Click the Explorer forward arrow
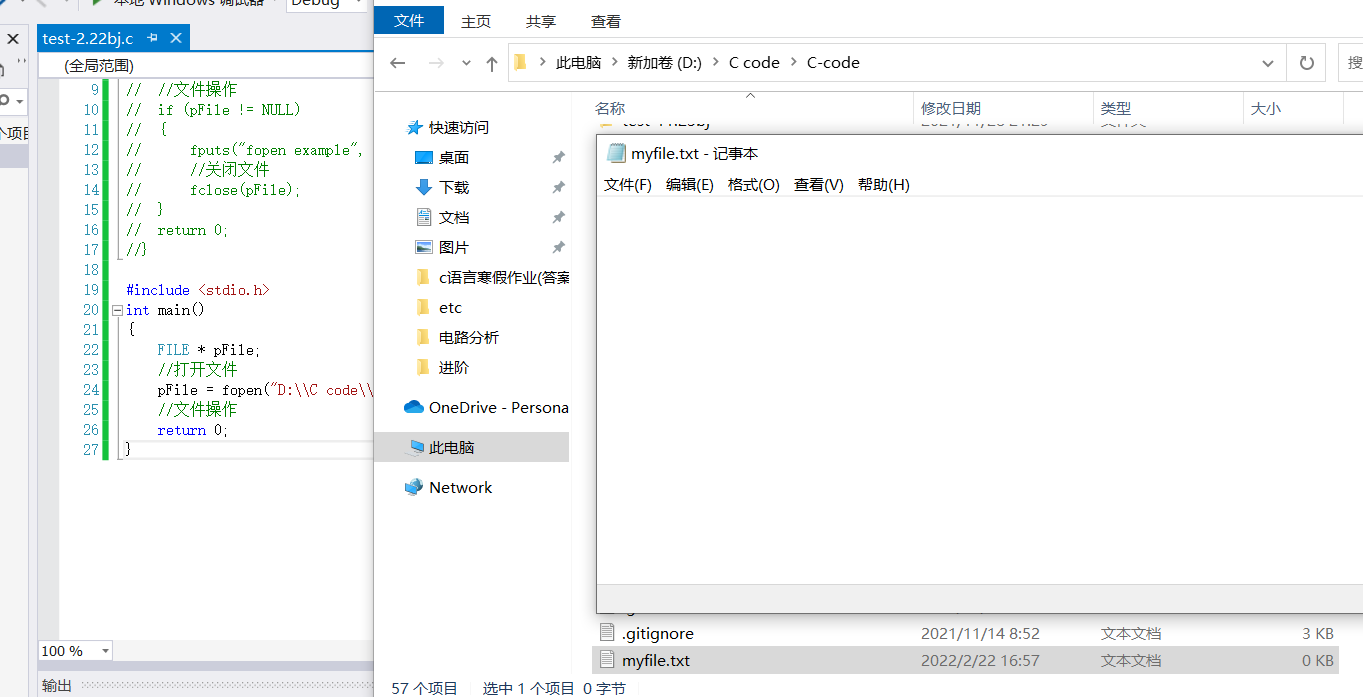Viewport: 1363px width, 697px height. pos(436,63)
